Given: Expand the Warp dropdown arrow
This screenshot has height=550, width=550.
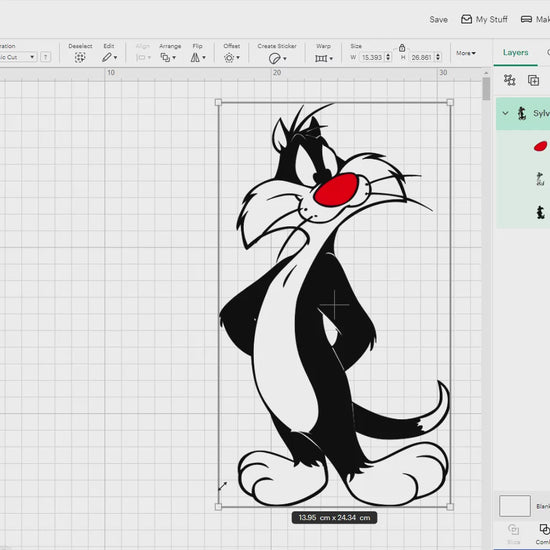Looking at the screenshot, I should point(331,58).
